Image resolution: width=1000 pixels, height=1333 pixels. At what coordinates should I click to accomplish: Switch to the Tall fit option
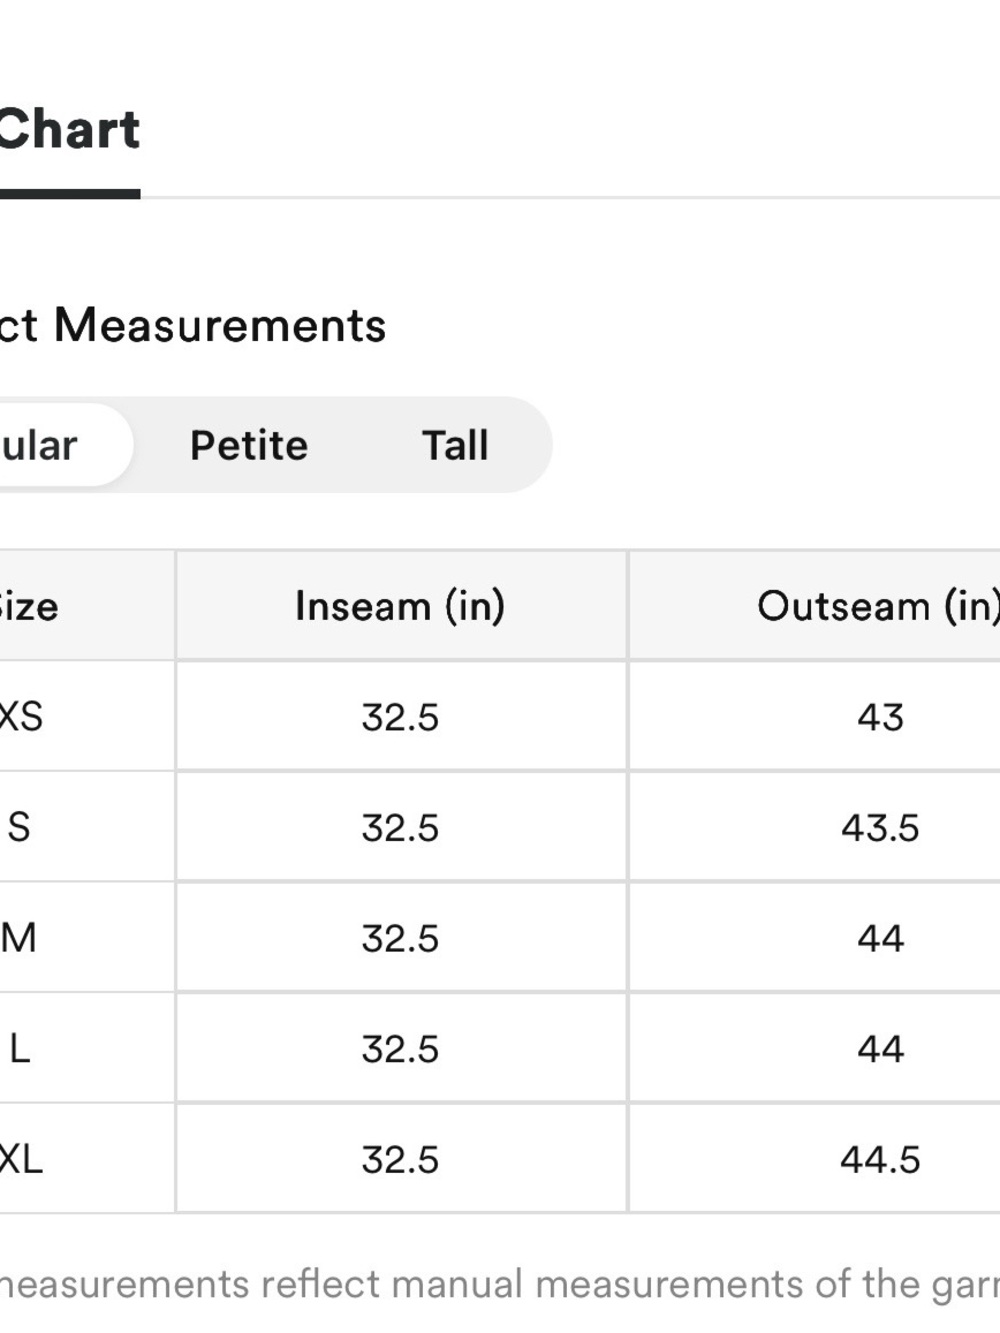click(455, 445)
